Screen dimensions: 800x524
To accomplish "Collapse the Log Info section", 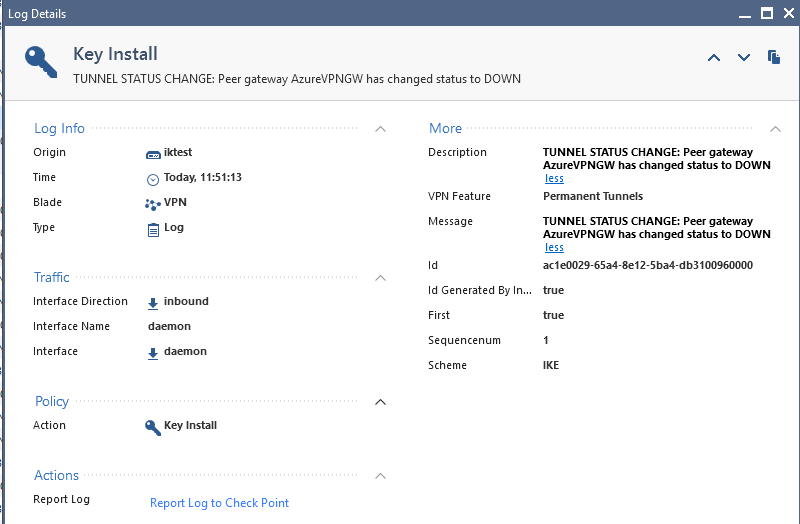I will click(380, 129).
